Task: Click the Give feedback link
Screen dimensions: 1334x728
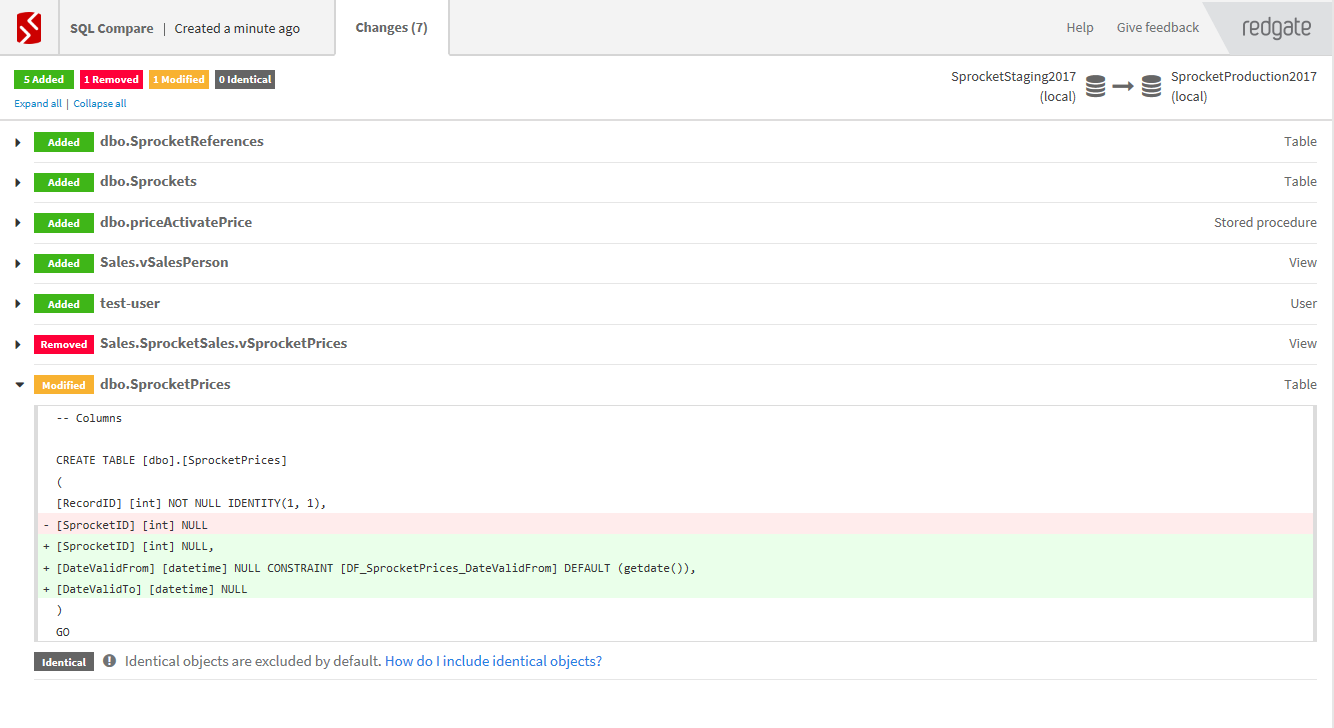Action: [1157, 28]
